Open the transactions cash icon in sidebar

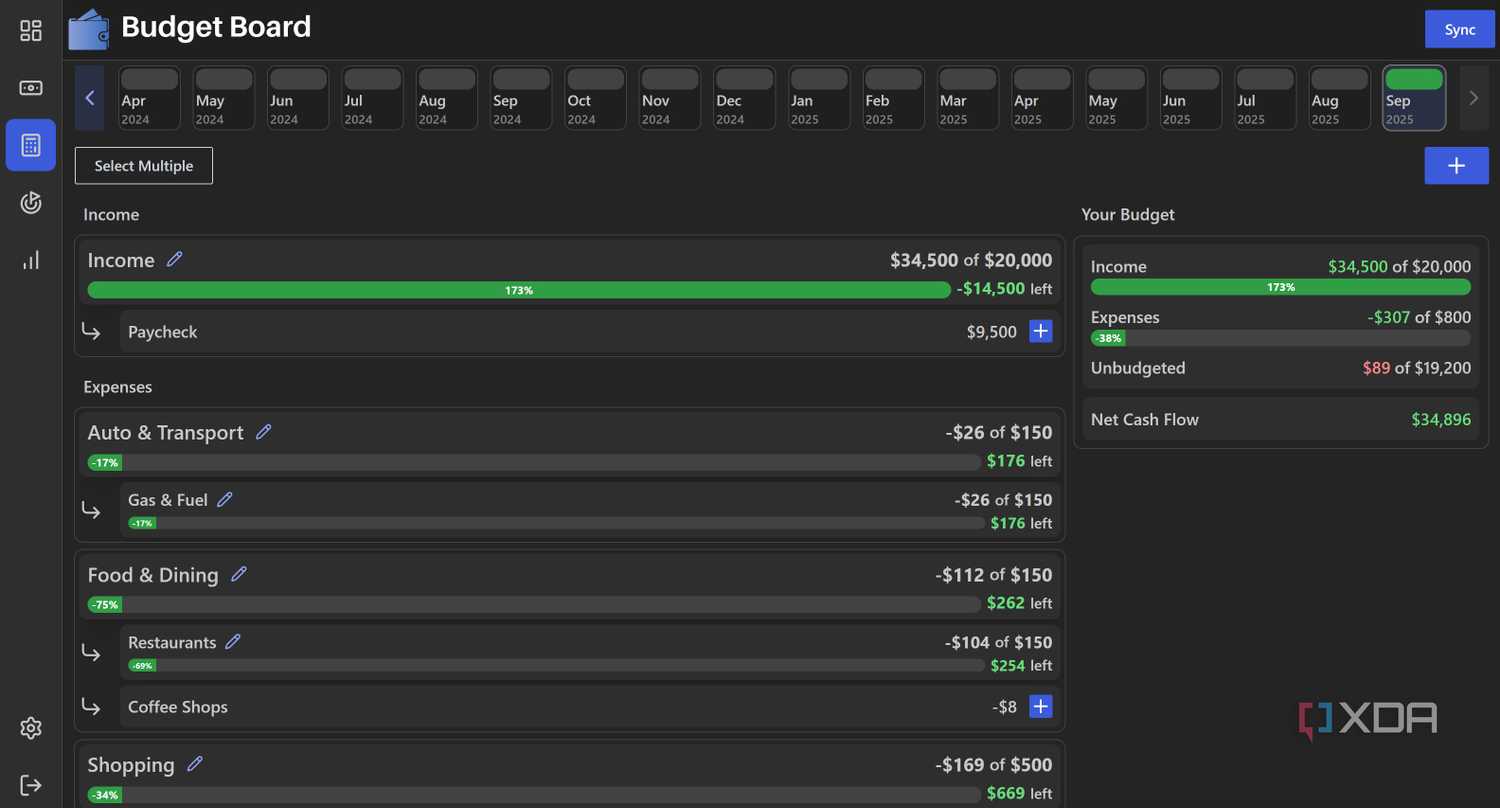coord(31,88)
